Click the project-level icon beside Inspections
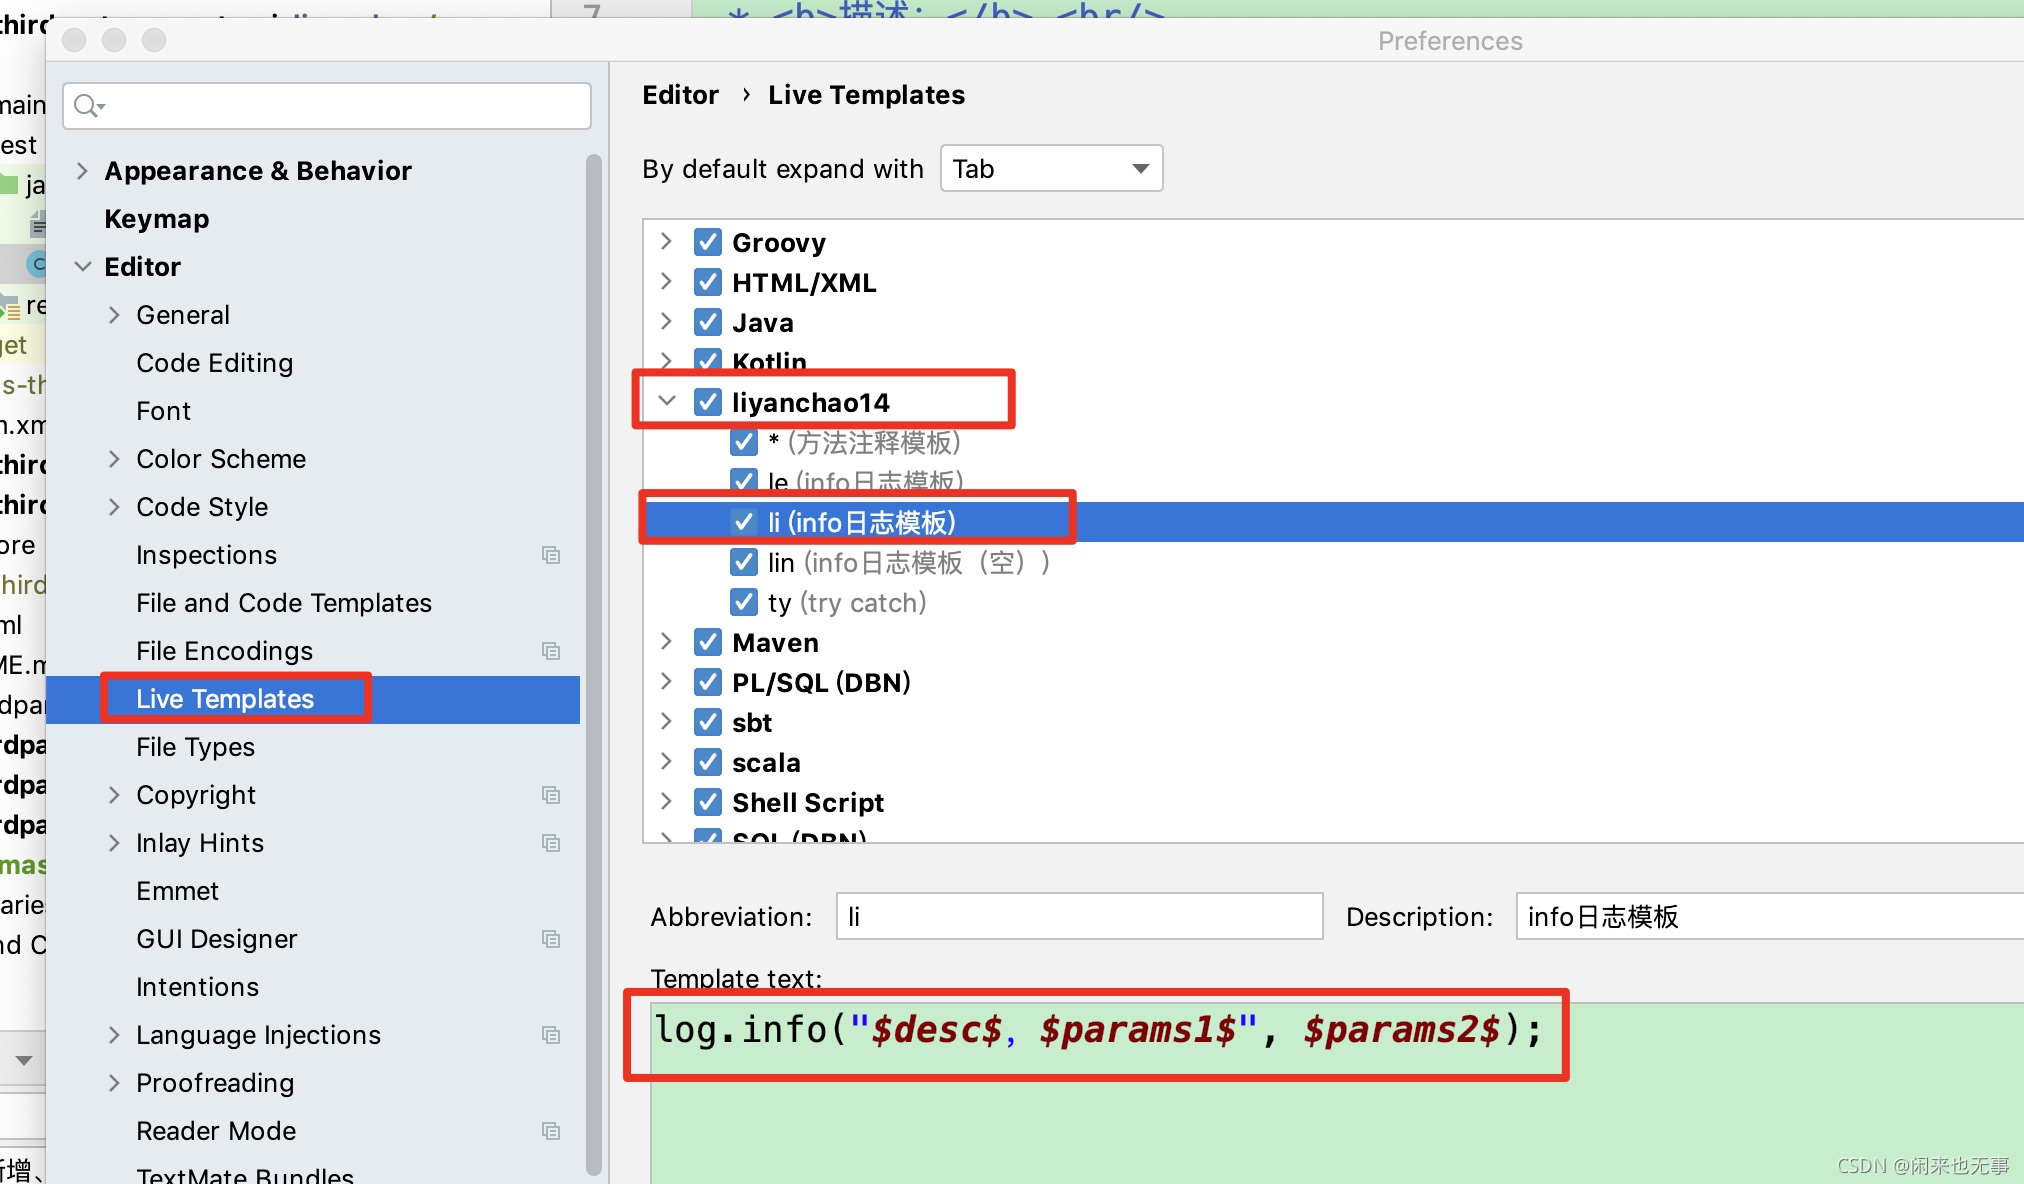Viewport: 2024px width, 1184px height. point(551,555)
